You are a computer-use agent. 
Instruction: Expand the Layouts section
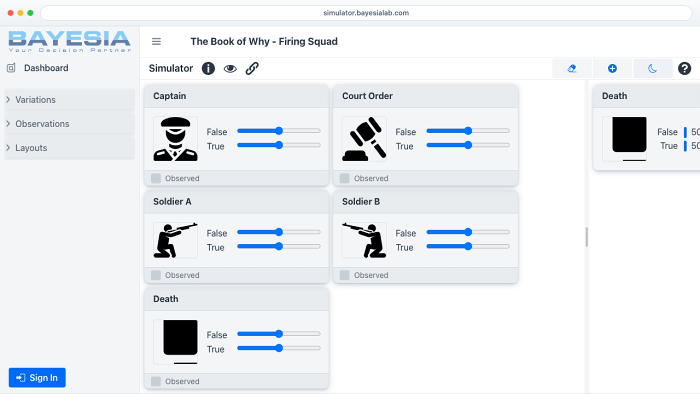pos(69,148)
